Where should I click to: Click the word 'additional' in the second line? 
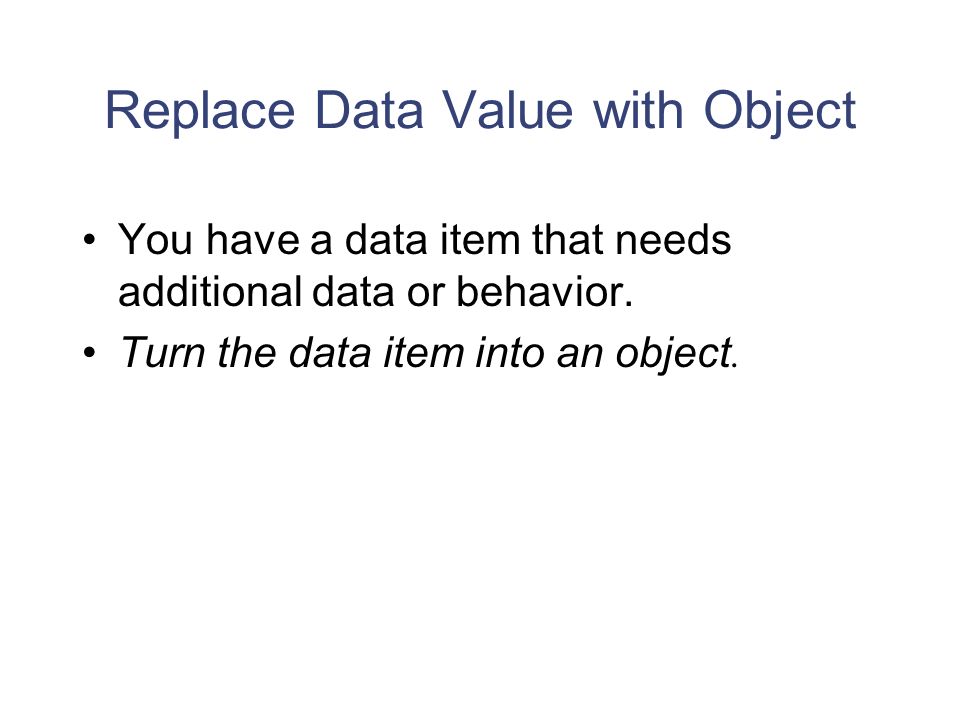[x=210, y=291]
